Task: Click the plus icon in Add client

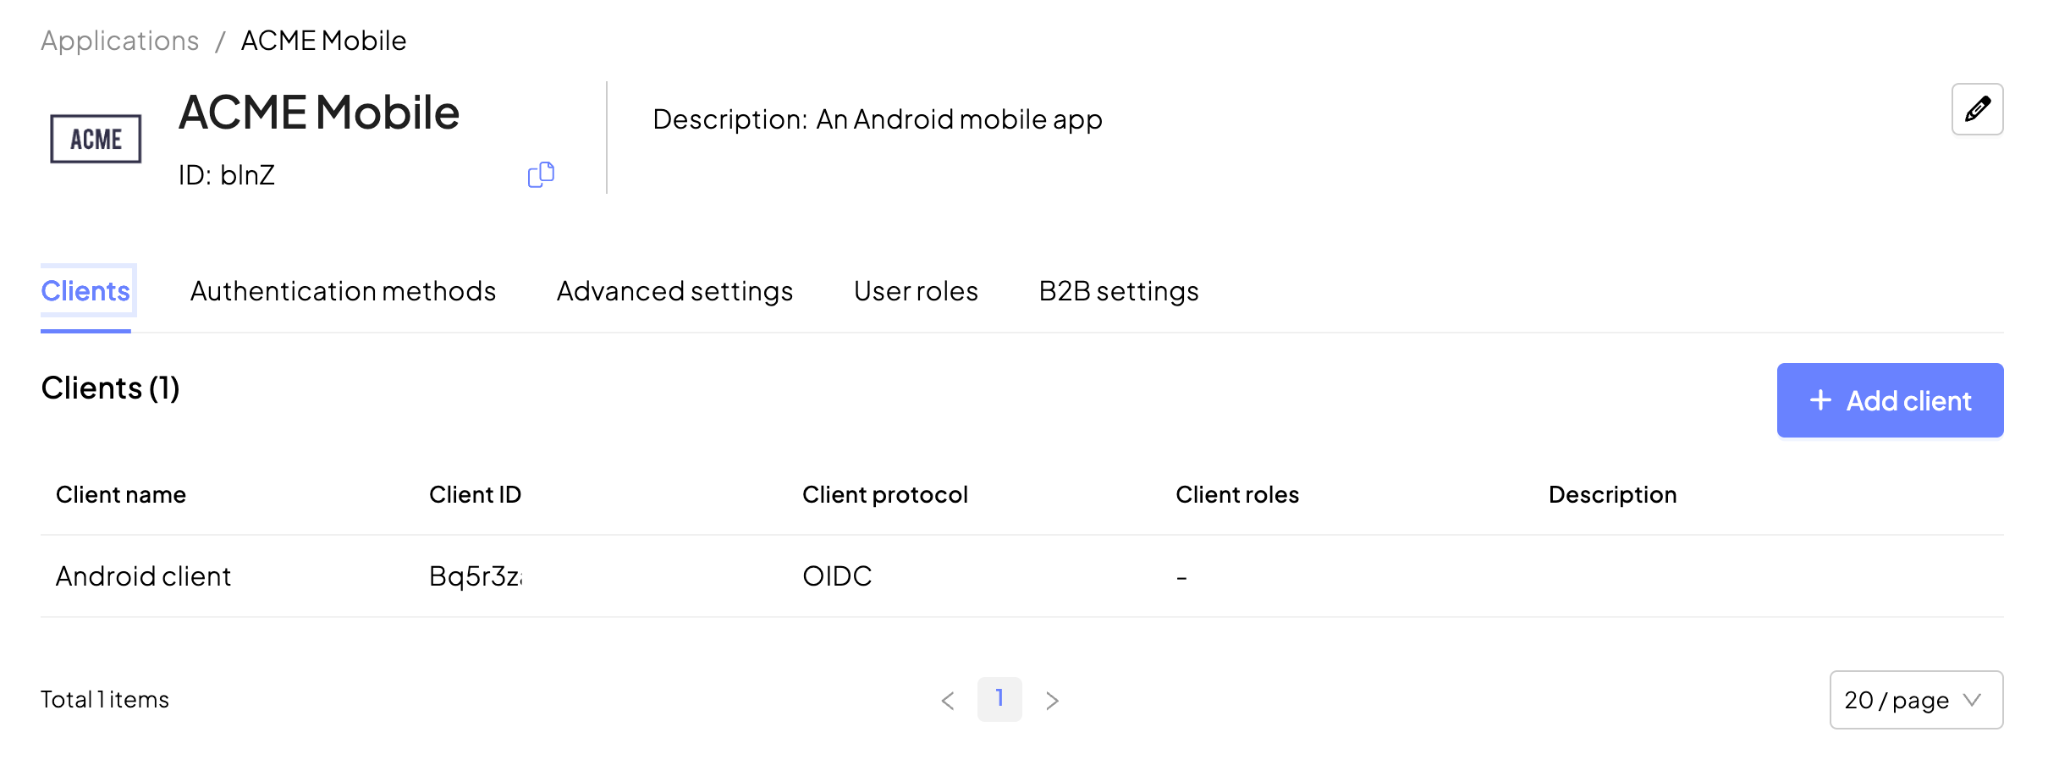Action: click(x=1821, y=400)
